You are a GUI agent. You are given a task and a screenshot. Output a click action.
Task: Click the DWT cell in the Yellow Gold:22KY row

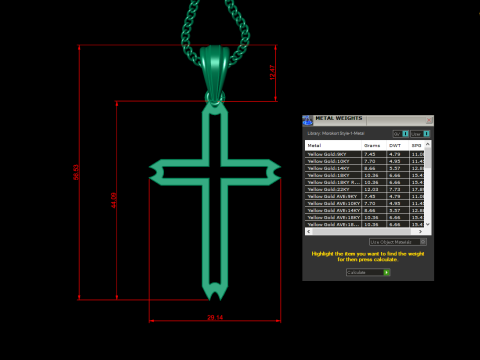(398, 189)
